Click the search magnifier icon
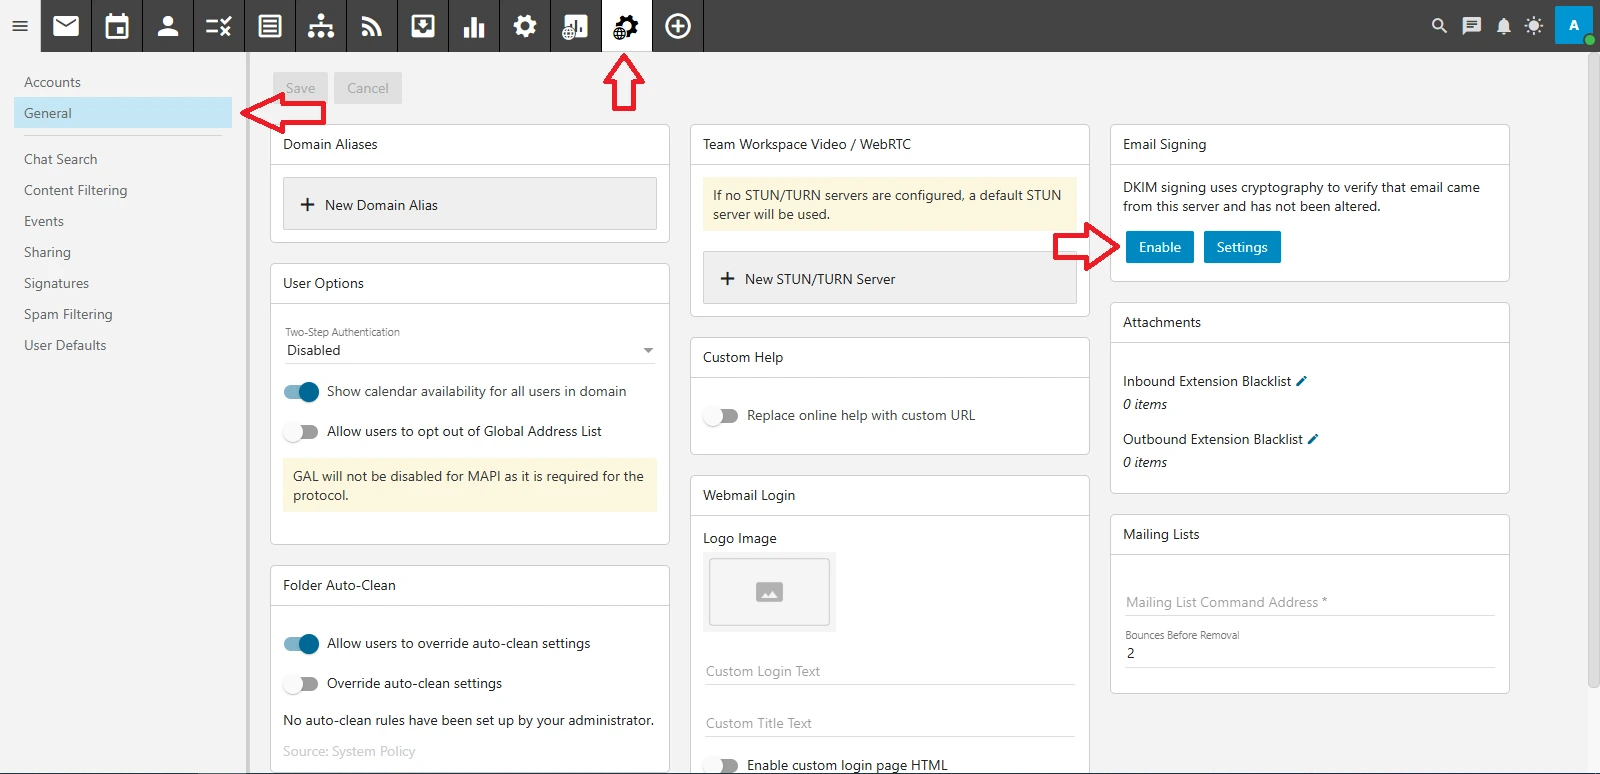Image resolution: width=1600 pixels, height=774 pixels. pos(1439,26)
